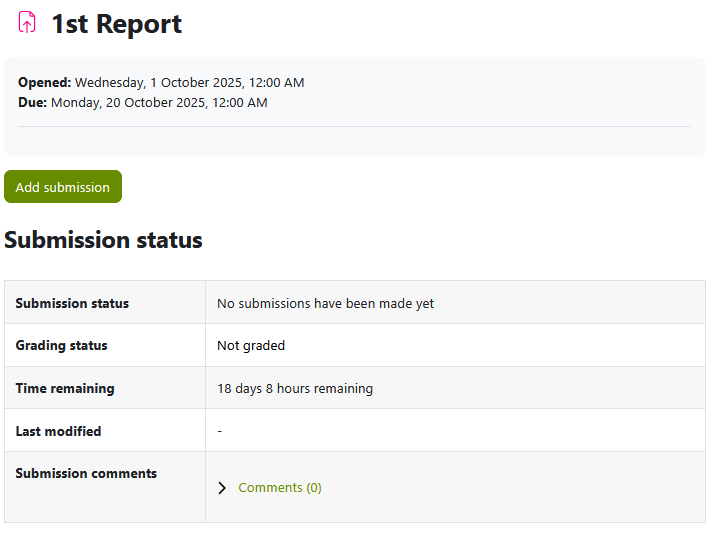This screenshot has width=710, height=533.
Task: Click the "Last modified" row label
Action: 58,431
